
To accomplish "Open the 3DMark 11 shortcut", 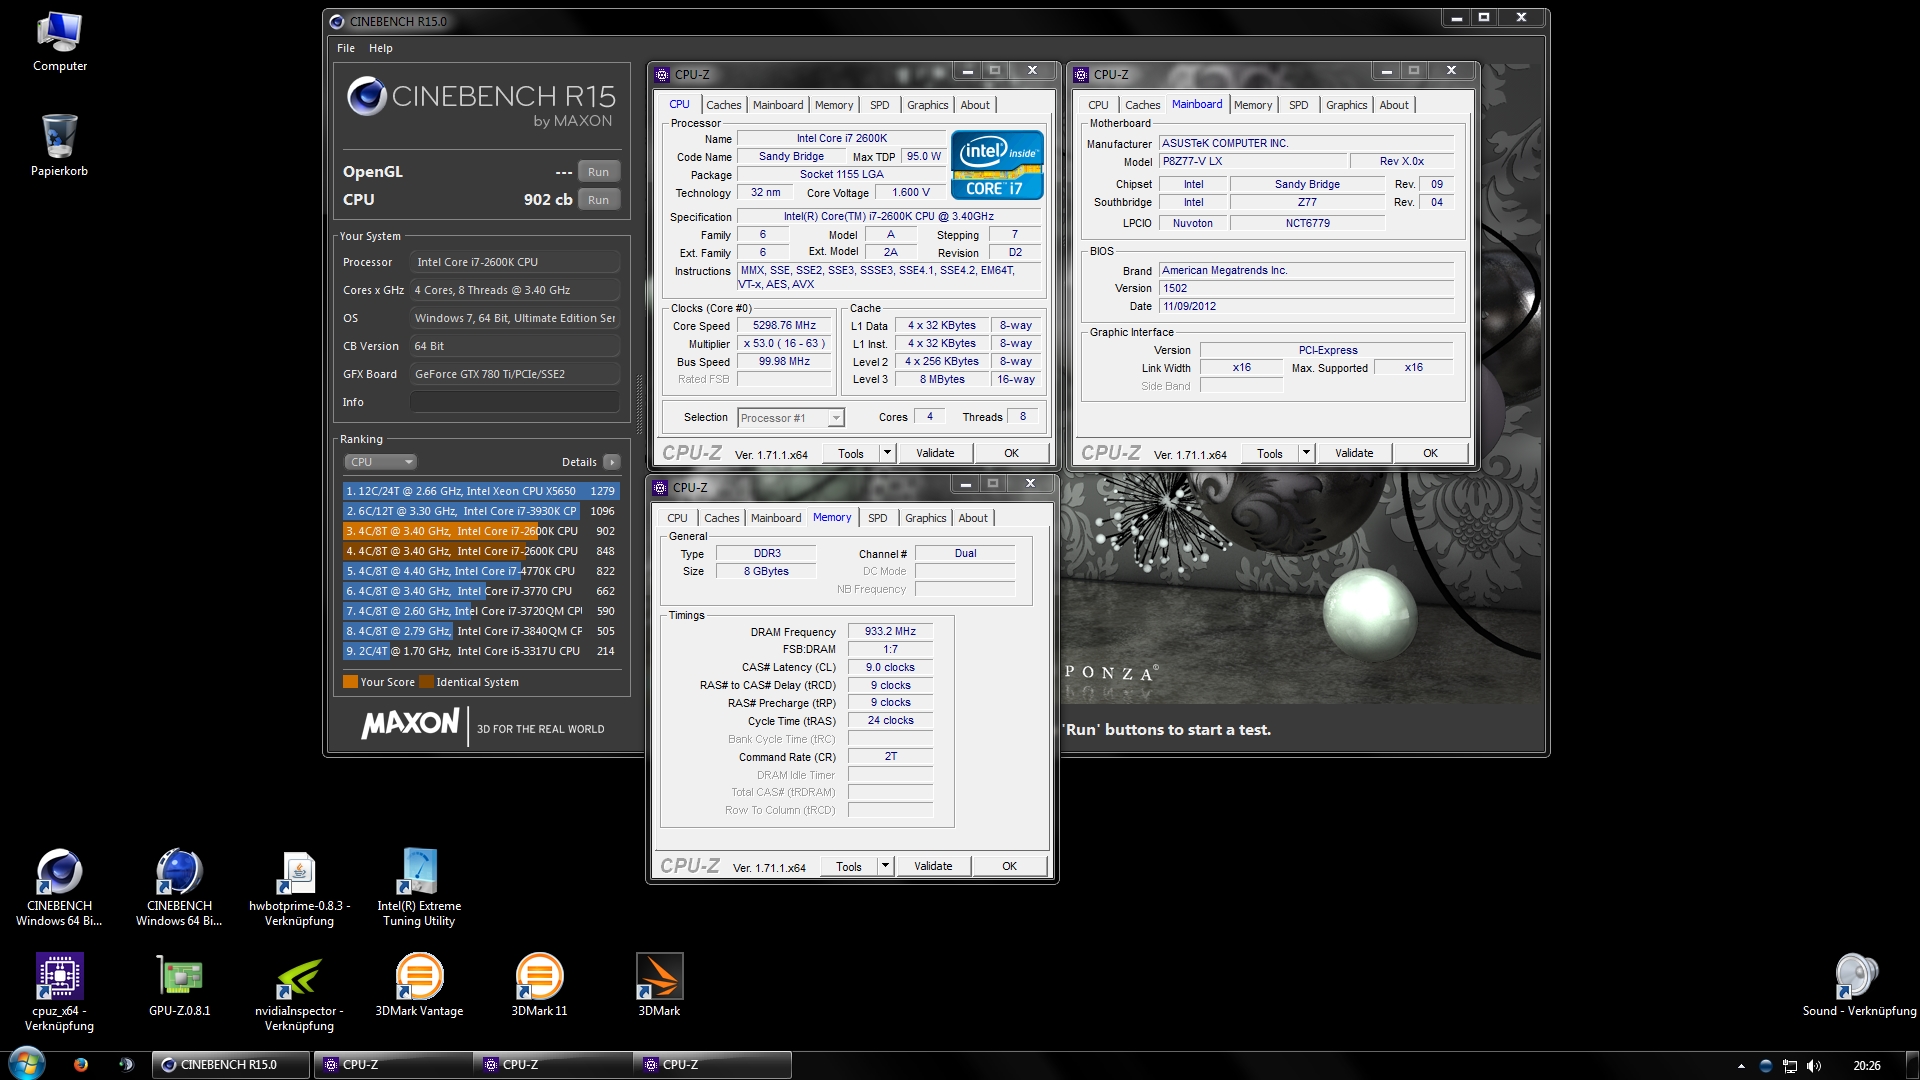I will coord(539,986).
